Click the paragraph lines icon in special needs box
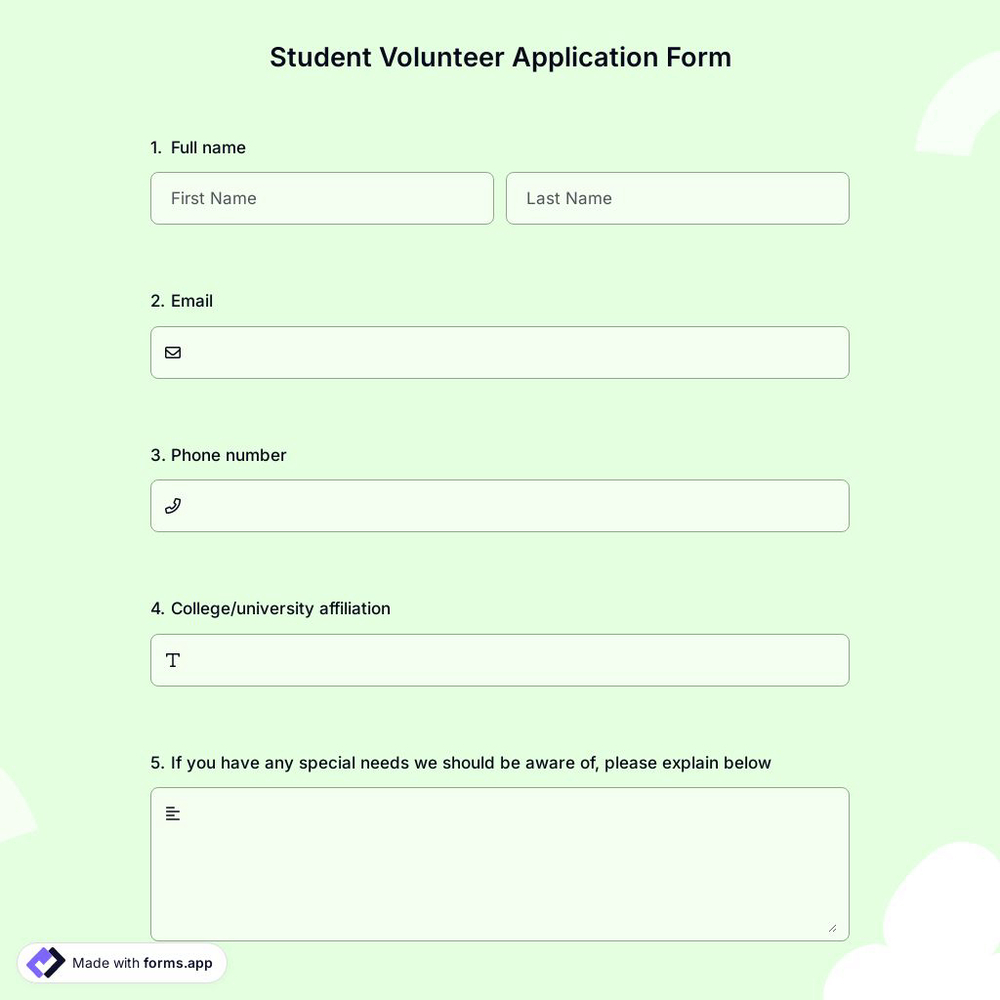 [171, 812]
